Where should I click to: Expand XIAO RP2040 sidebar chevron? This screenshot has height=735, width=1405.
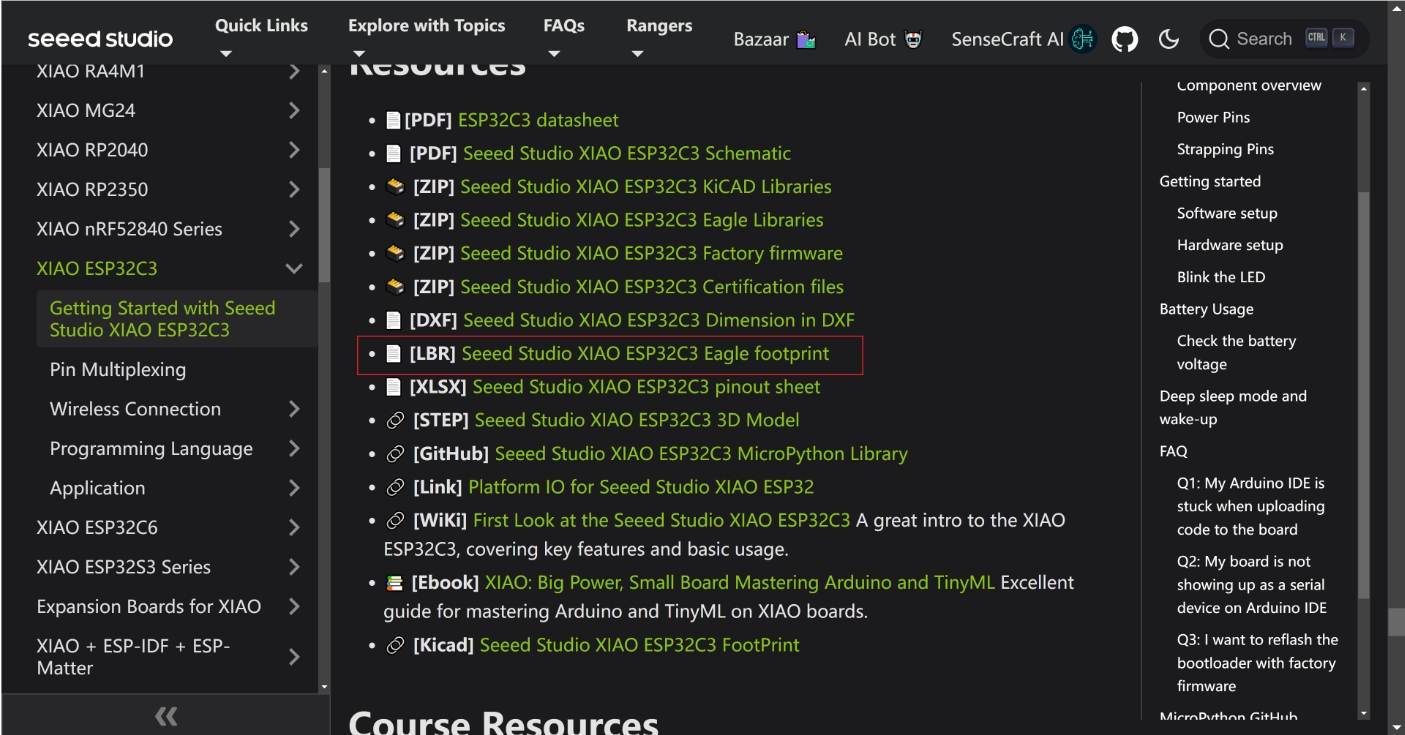click(294, 150)
